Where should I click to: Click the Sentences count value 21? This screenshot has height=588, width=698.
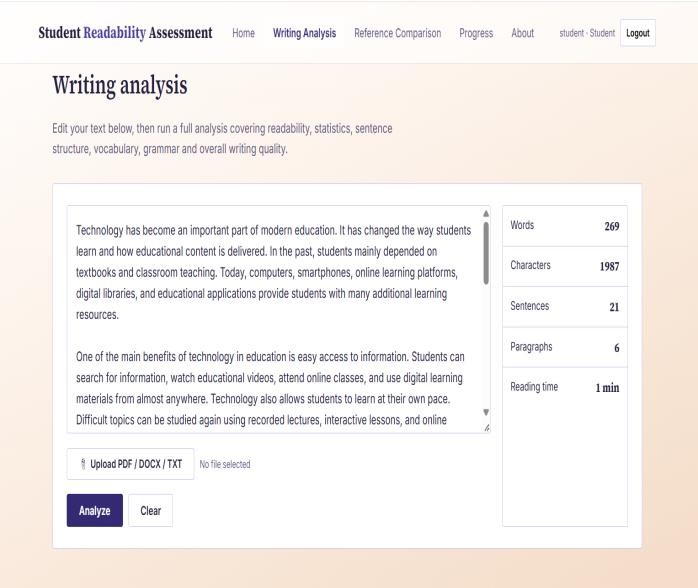coord(614,307)
